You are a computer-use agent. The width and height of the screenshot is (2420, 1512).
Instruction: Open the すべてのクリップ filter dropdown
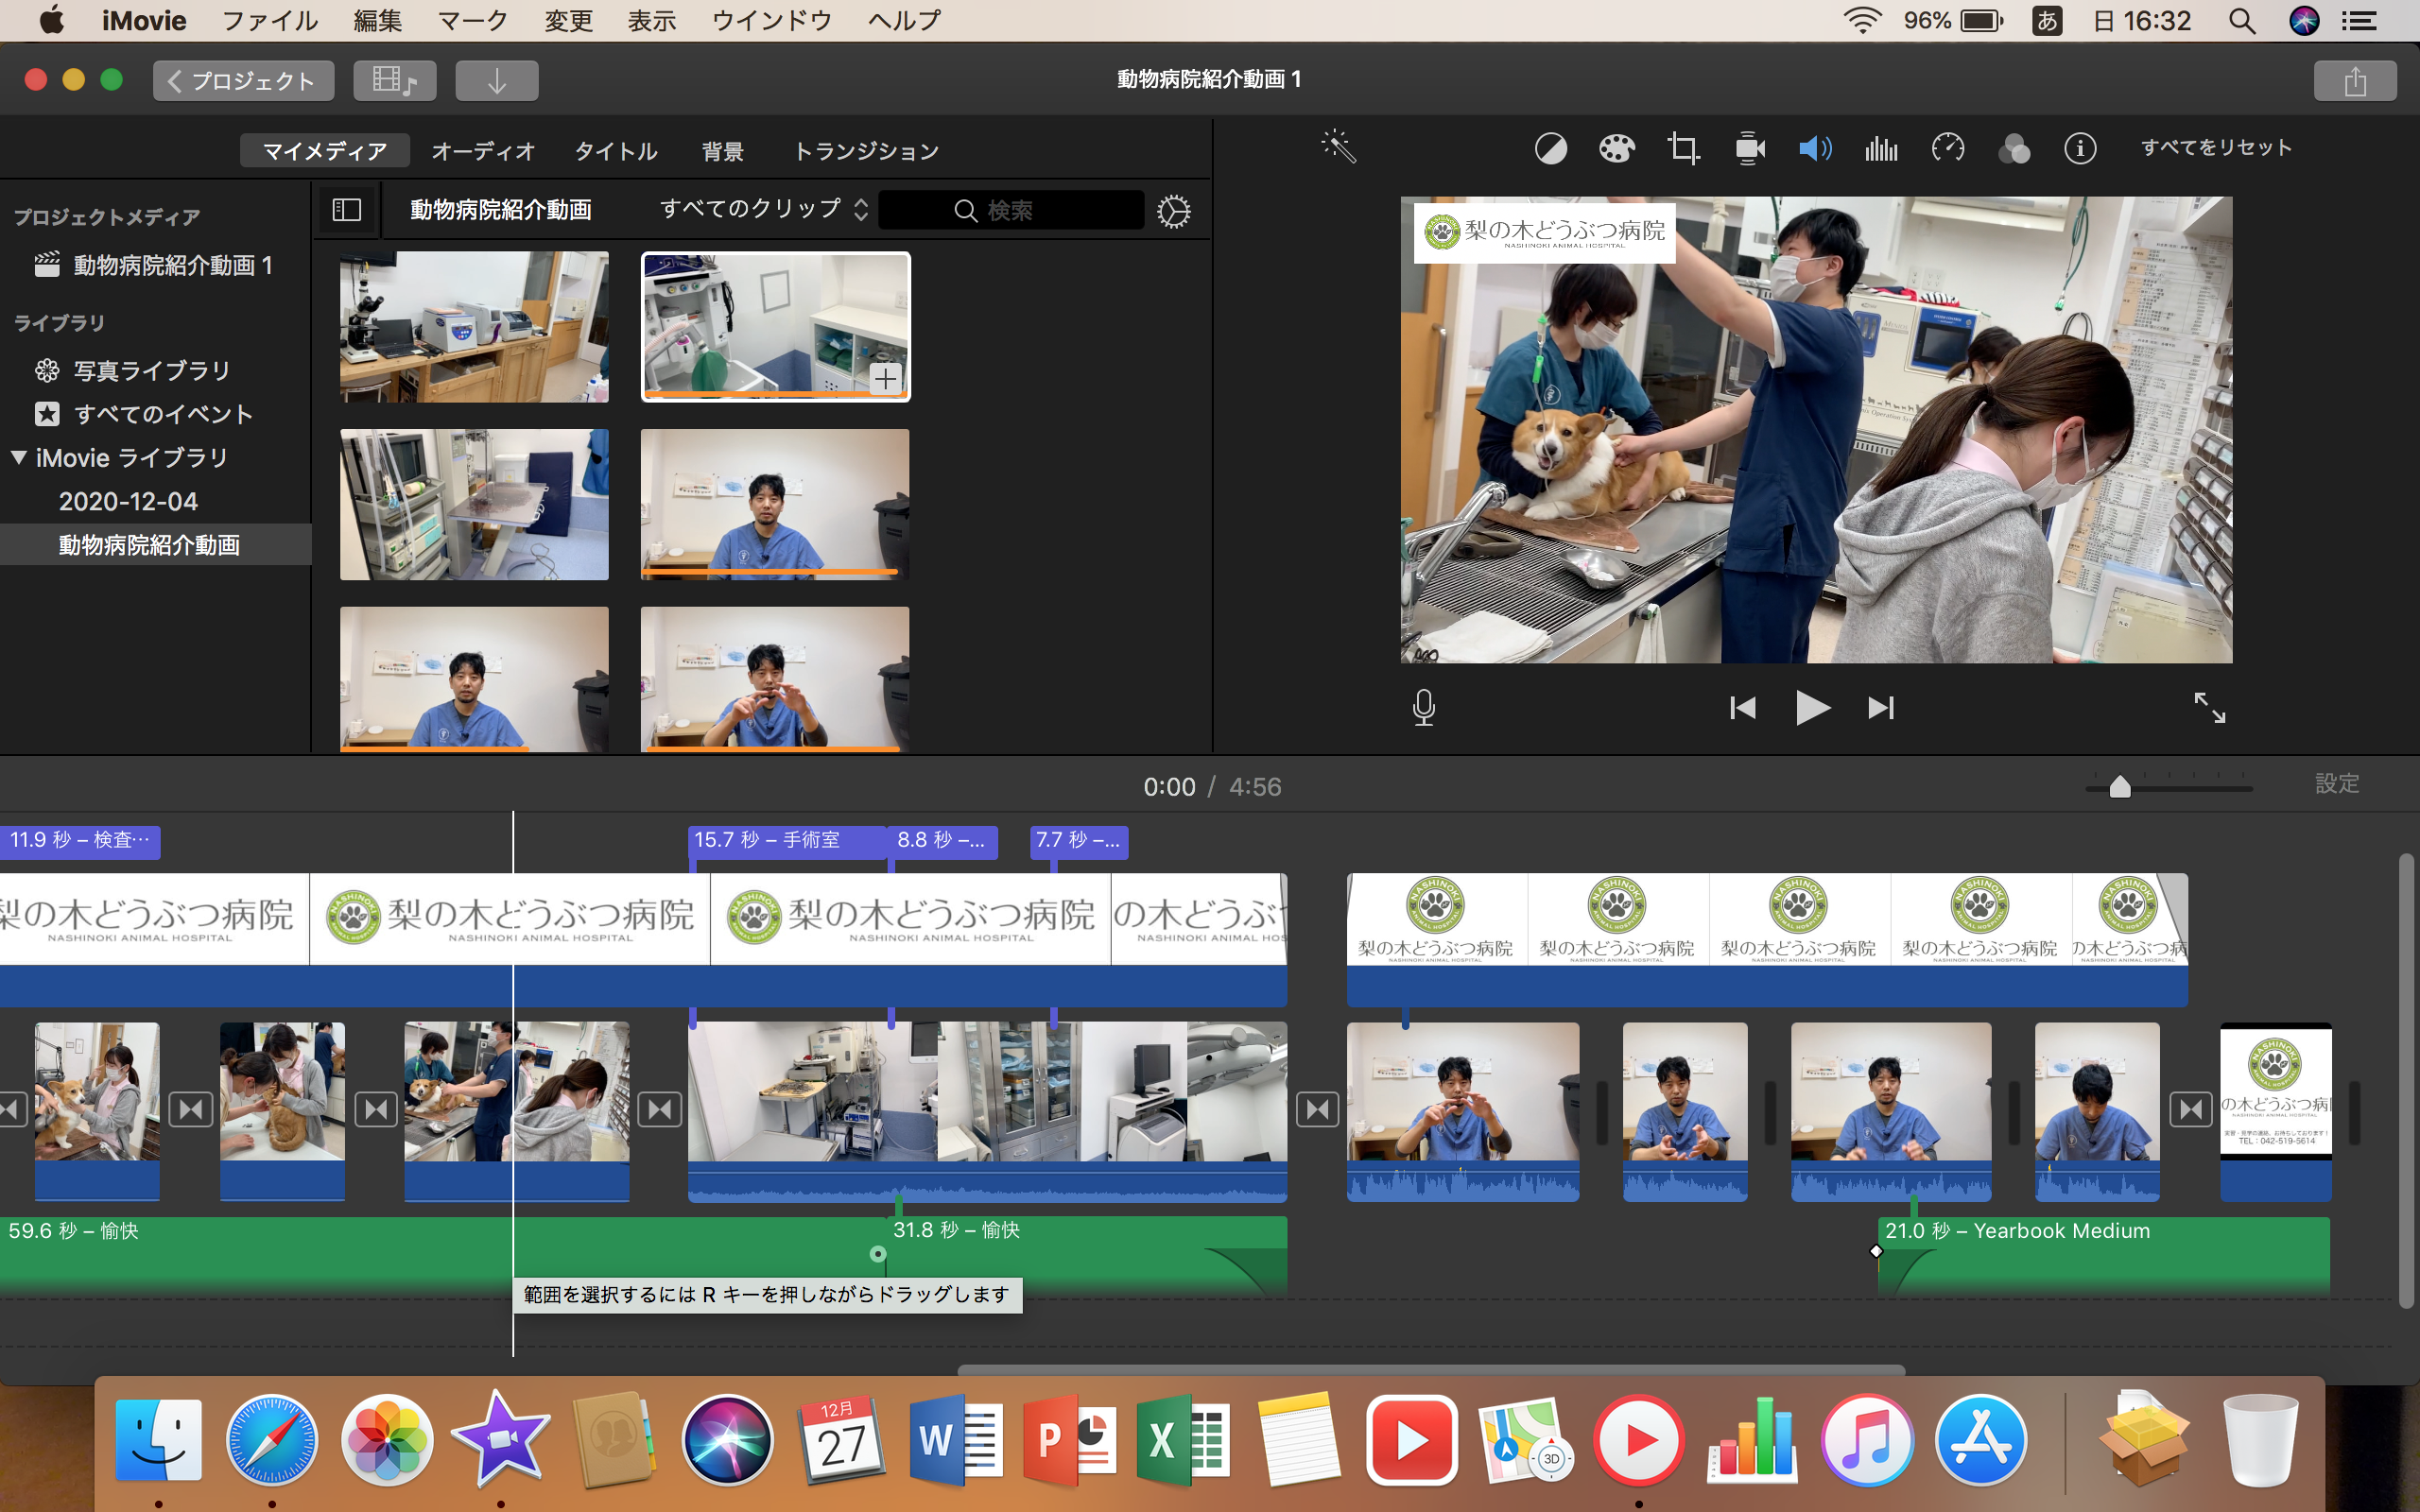click(762, 209)
